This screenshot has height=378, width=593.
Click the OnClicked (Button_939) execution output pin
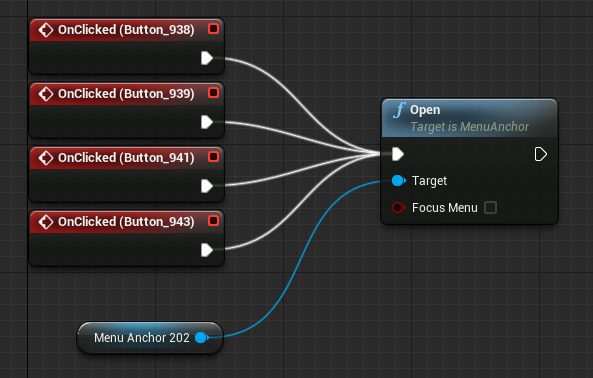pos(207,122)
